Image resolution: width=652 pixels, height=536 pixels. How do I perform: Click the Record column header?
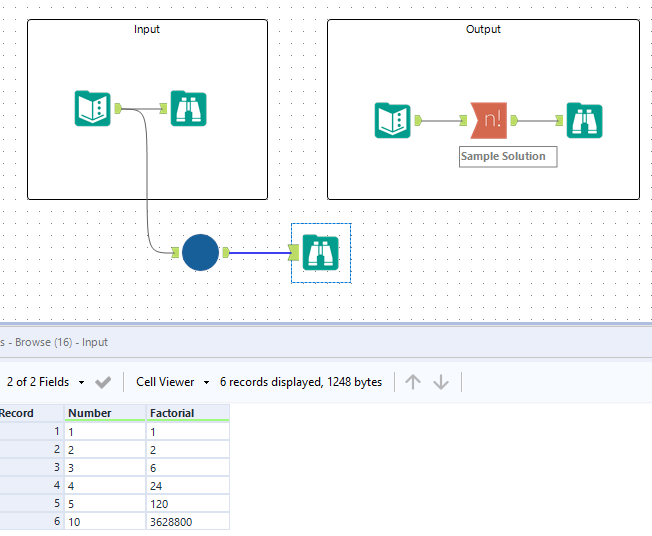tap(18, 413)
